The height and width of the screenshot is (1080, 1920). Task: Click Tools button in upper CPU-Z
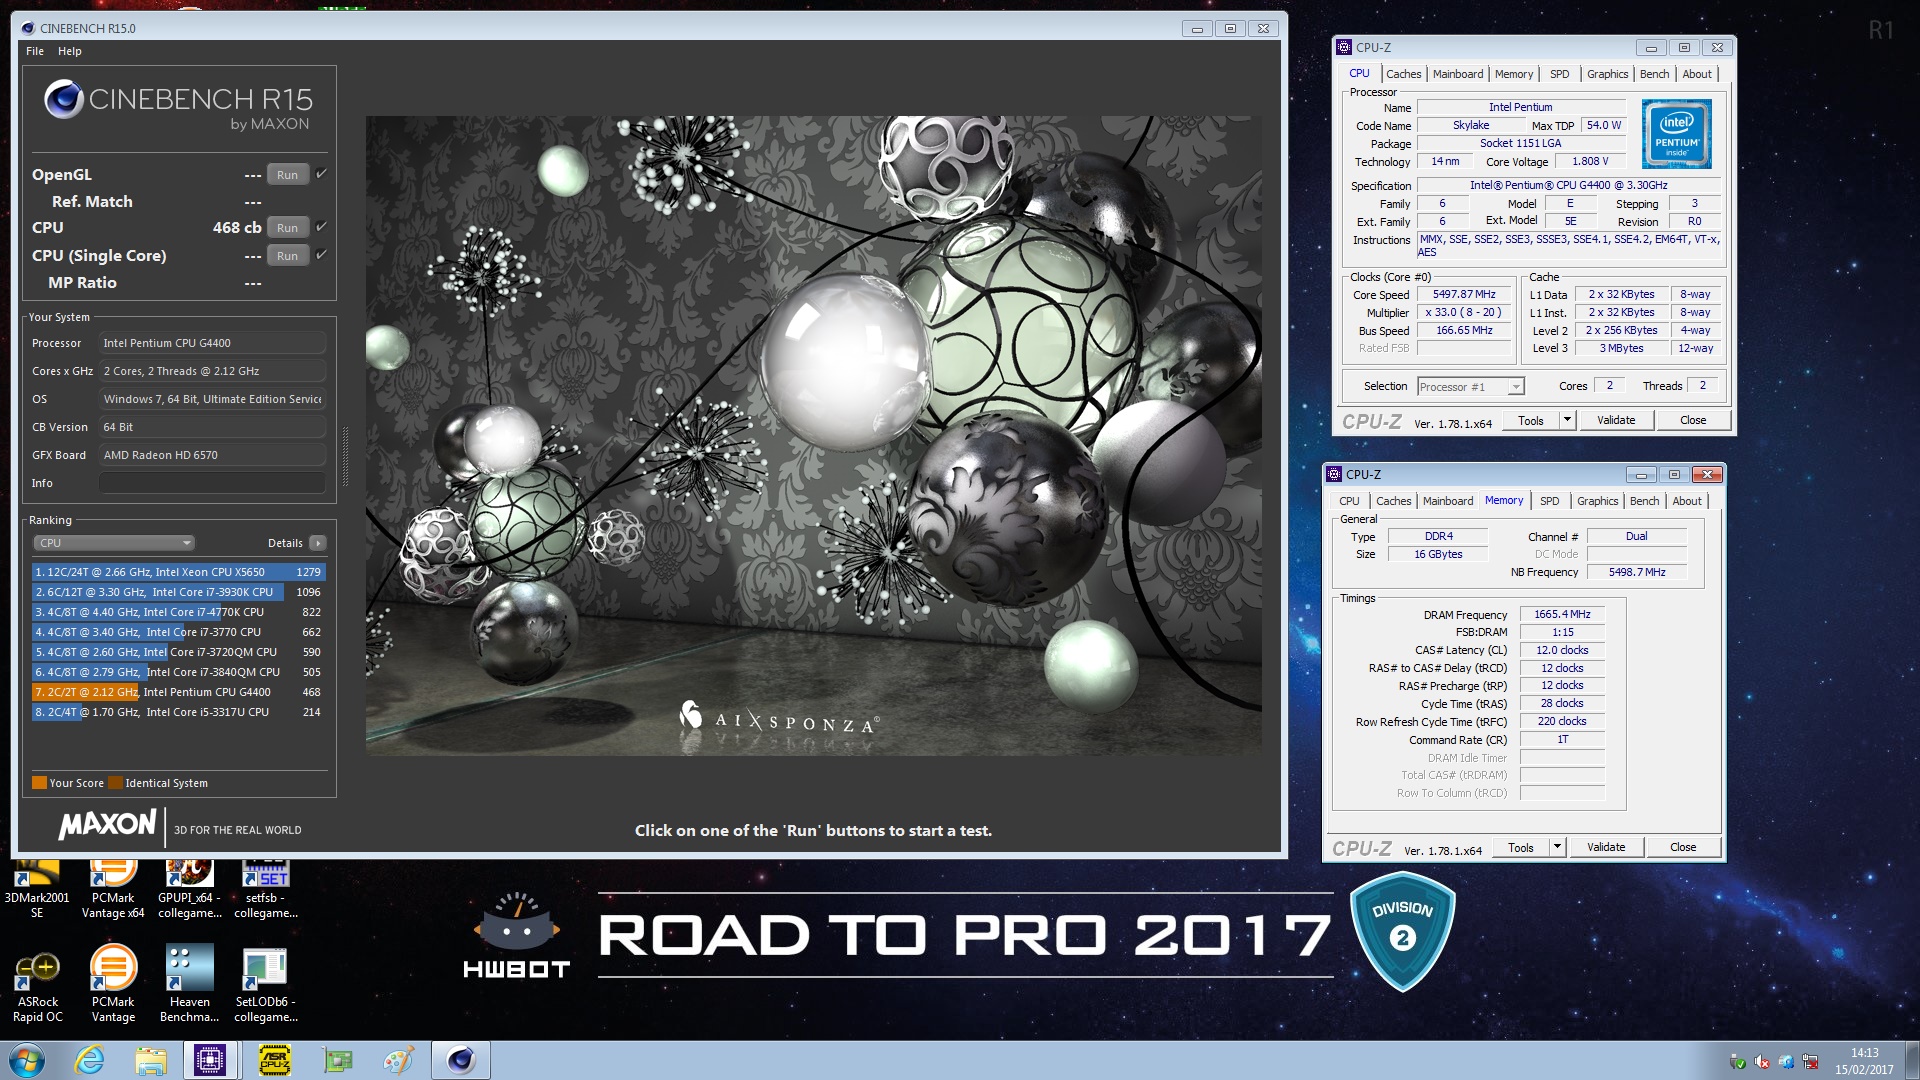point(1530,420)
